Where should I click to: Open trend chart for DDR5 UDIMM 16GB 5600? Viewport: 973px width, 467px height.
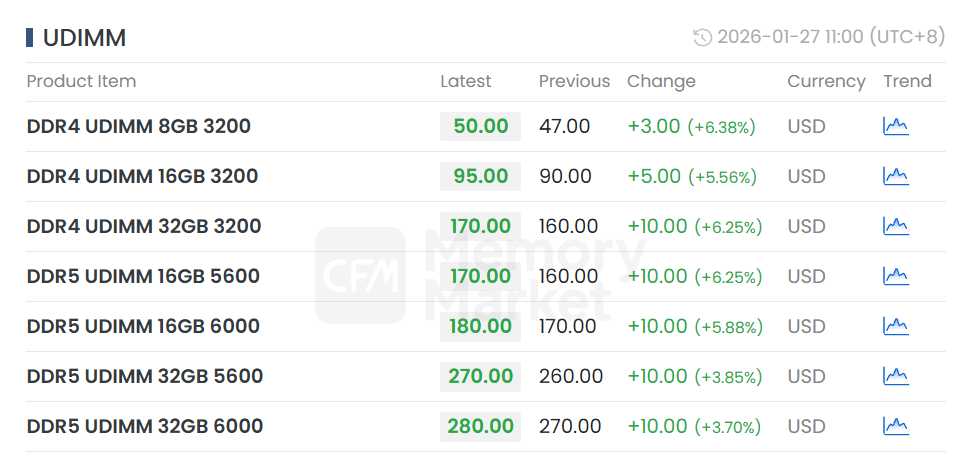(x=895, y=276)
